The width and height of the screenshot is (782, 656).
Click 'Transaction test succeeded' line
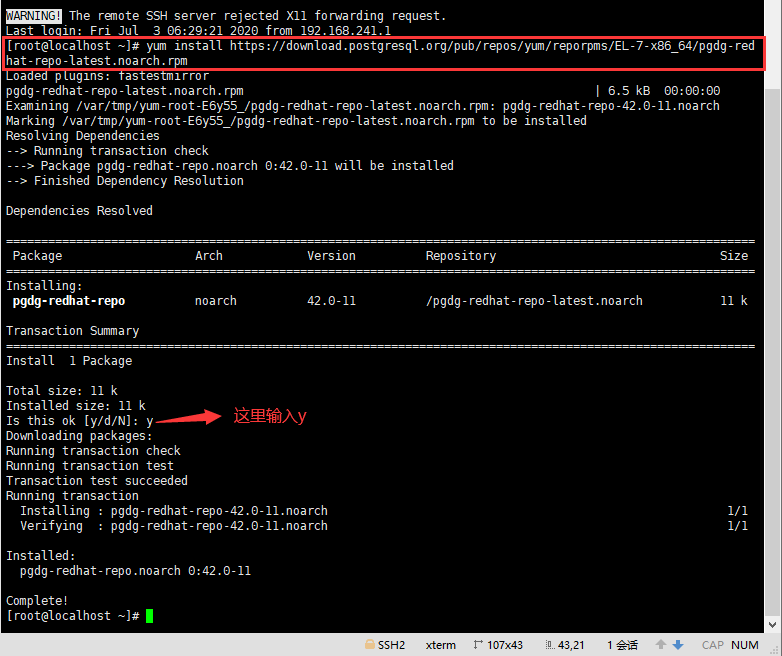[x=97, y=481]
